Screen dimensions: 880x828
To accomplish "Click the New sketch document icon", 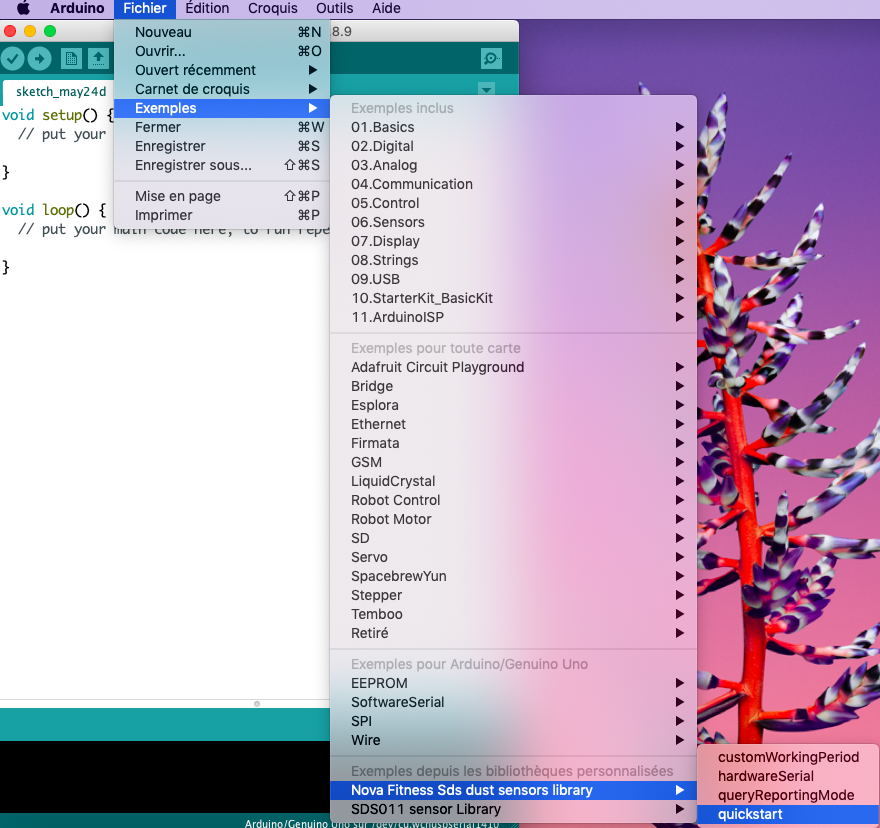I will tap(71, 58).
